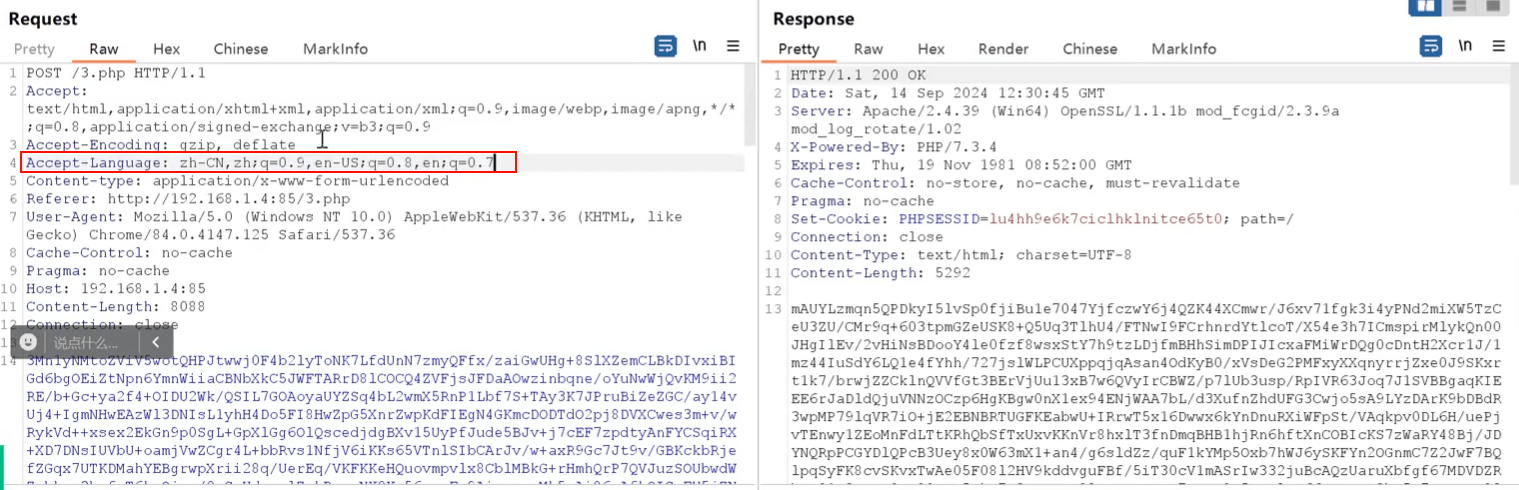Collapse the comment overlay with the left chevron
1519x490 pixels.
(156, 342)
